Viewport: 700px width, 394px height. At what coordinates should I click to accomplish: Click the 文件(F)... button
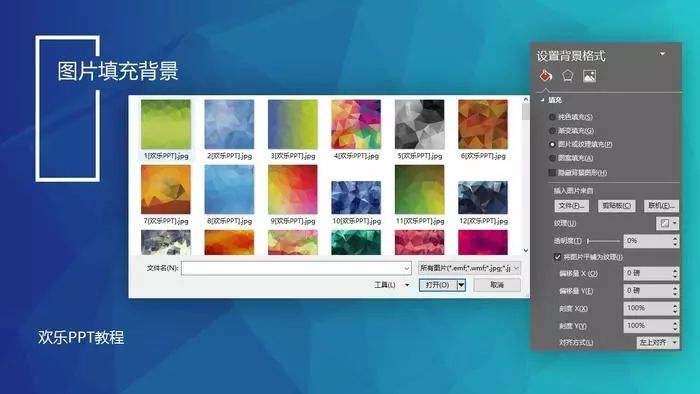[x=572, y=206]
